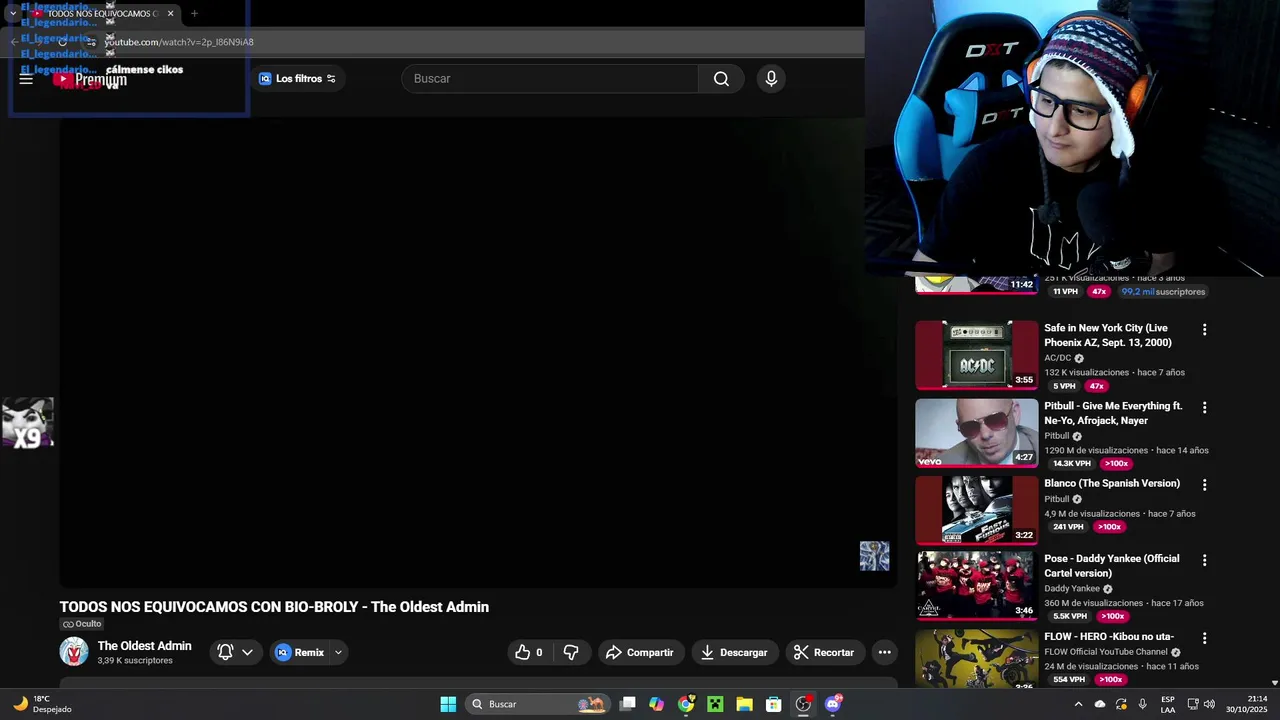This screenshot has width=1280, height=720.
Task: Click the taskbar Buscar search box
Action: tap(538, 704)
